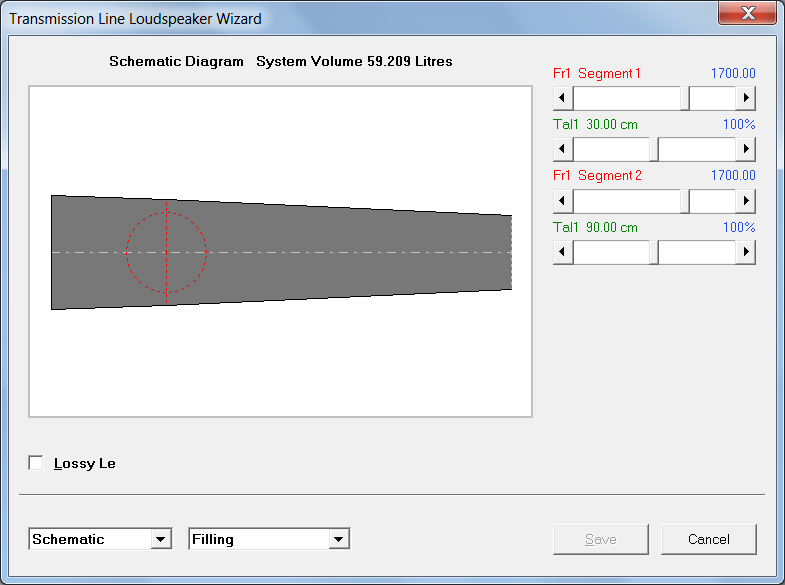This screenshot has height=585, width=785.
Task: Open the Schematic dropdown list
Action: pos(161,539)
